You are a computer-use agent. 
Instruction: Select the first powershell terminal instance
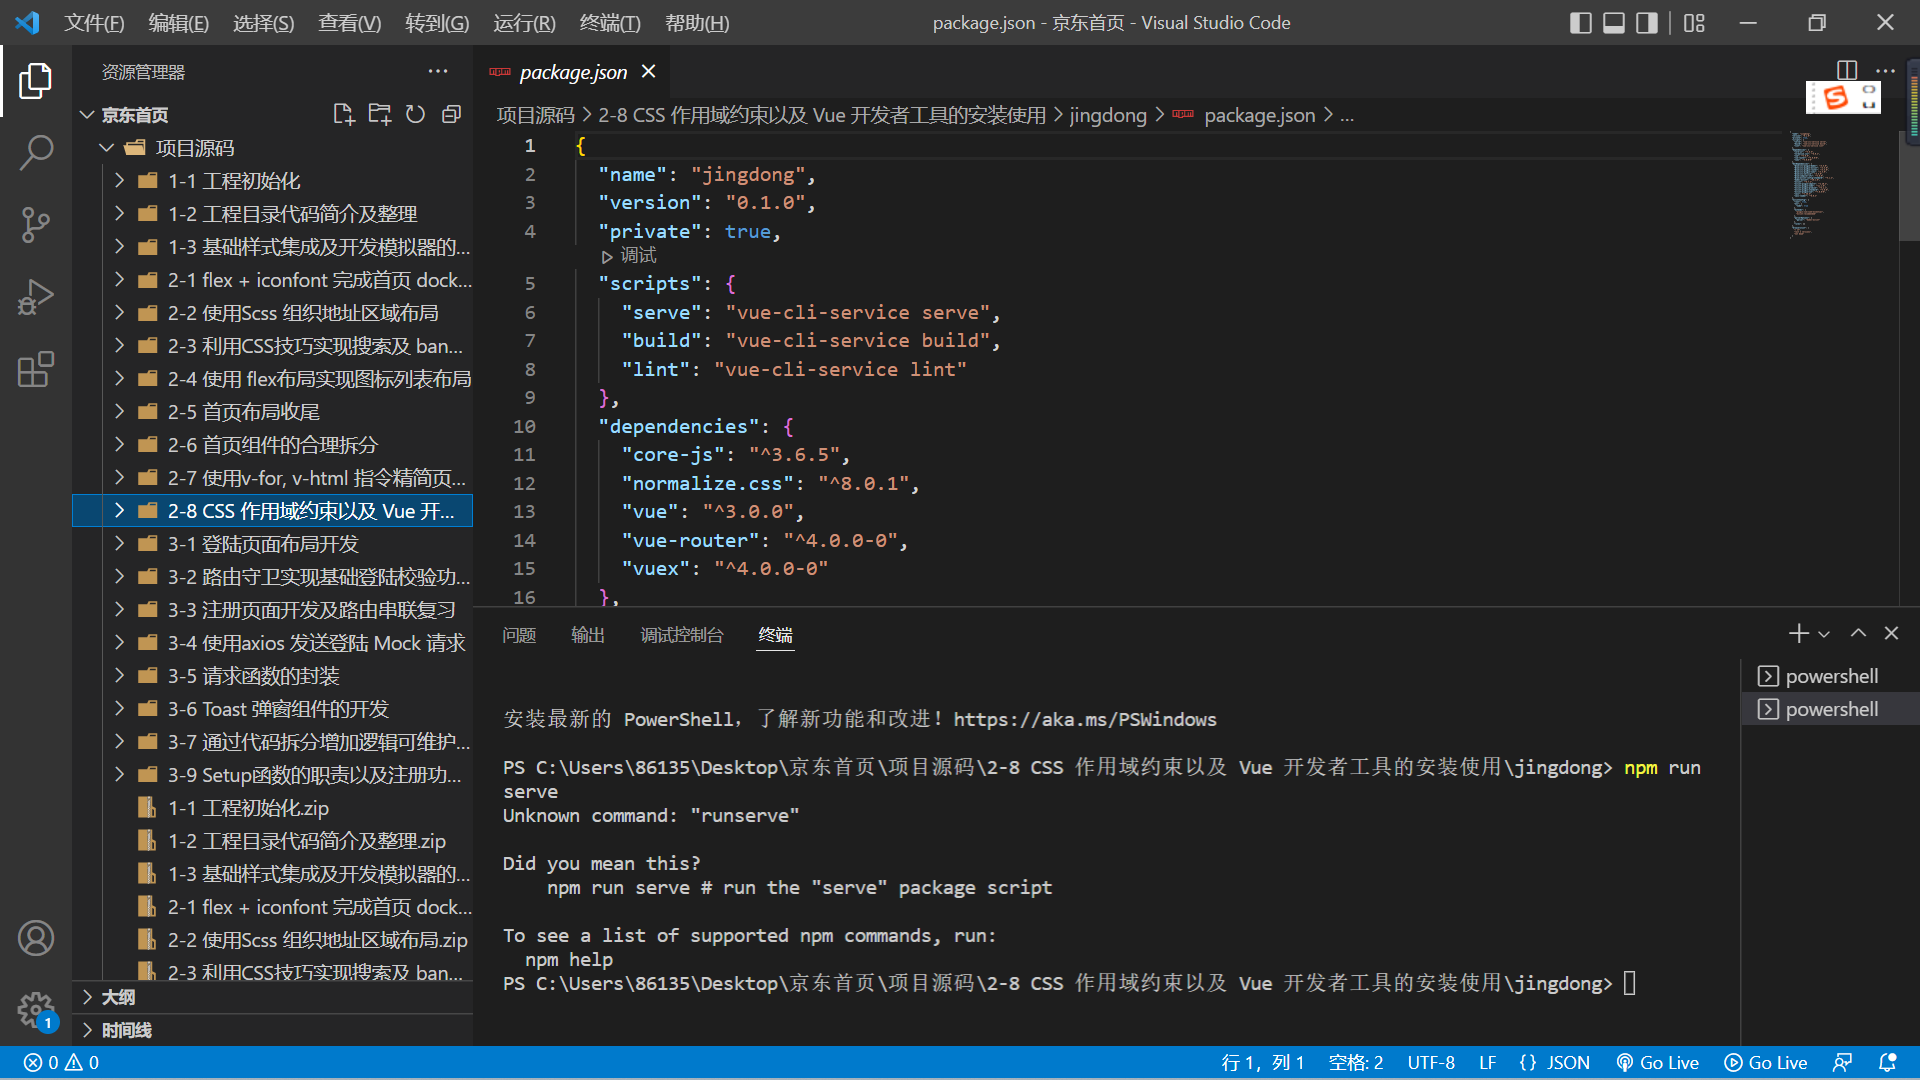tap(1830, 676)
